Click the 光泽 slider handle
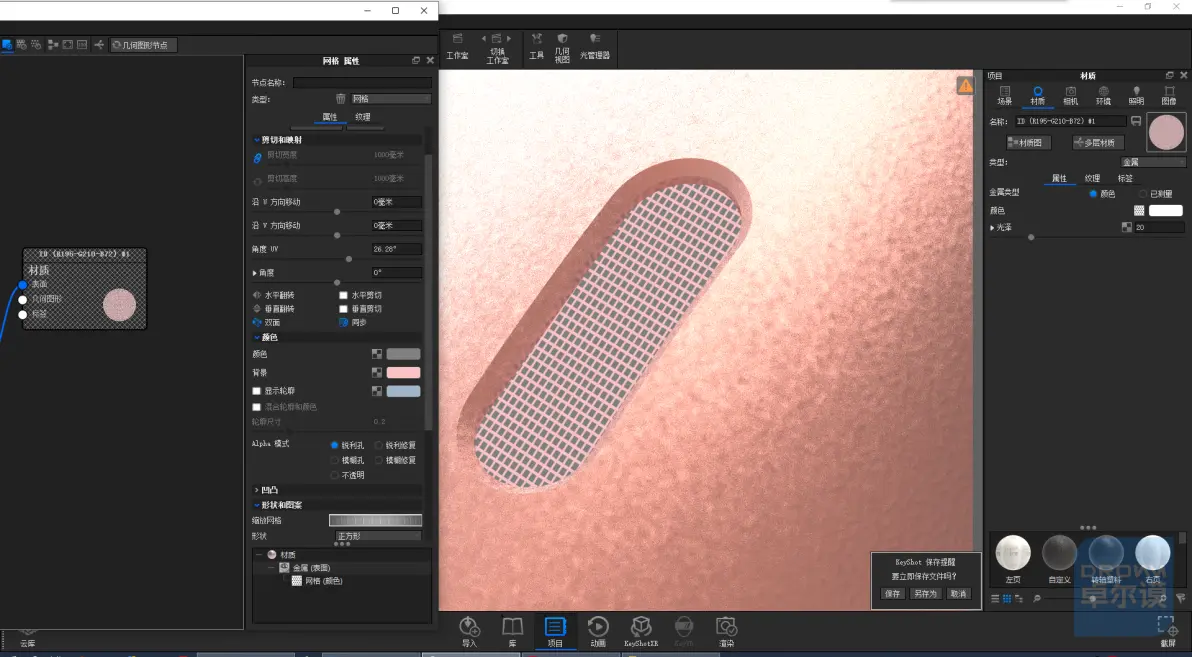This screenshot has height=657, width=1192. 1031,237
